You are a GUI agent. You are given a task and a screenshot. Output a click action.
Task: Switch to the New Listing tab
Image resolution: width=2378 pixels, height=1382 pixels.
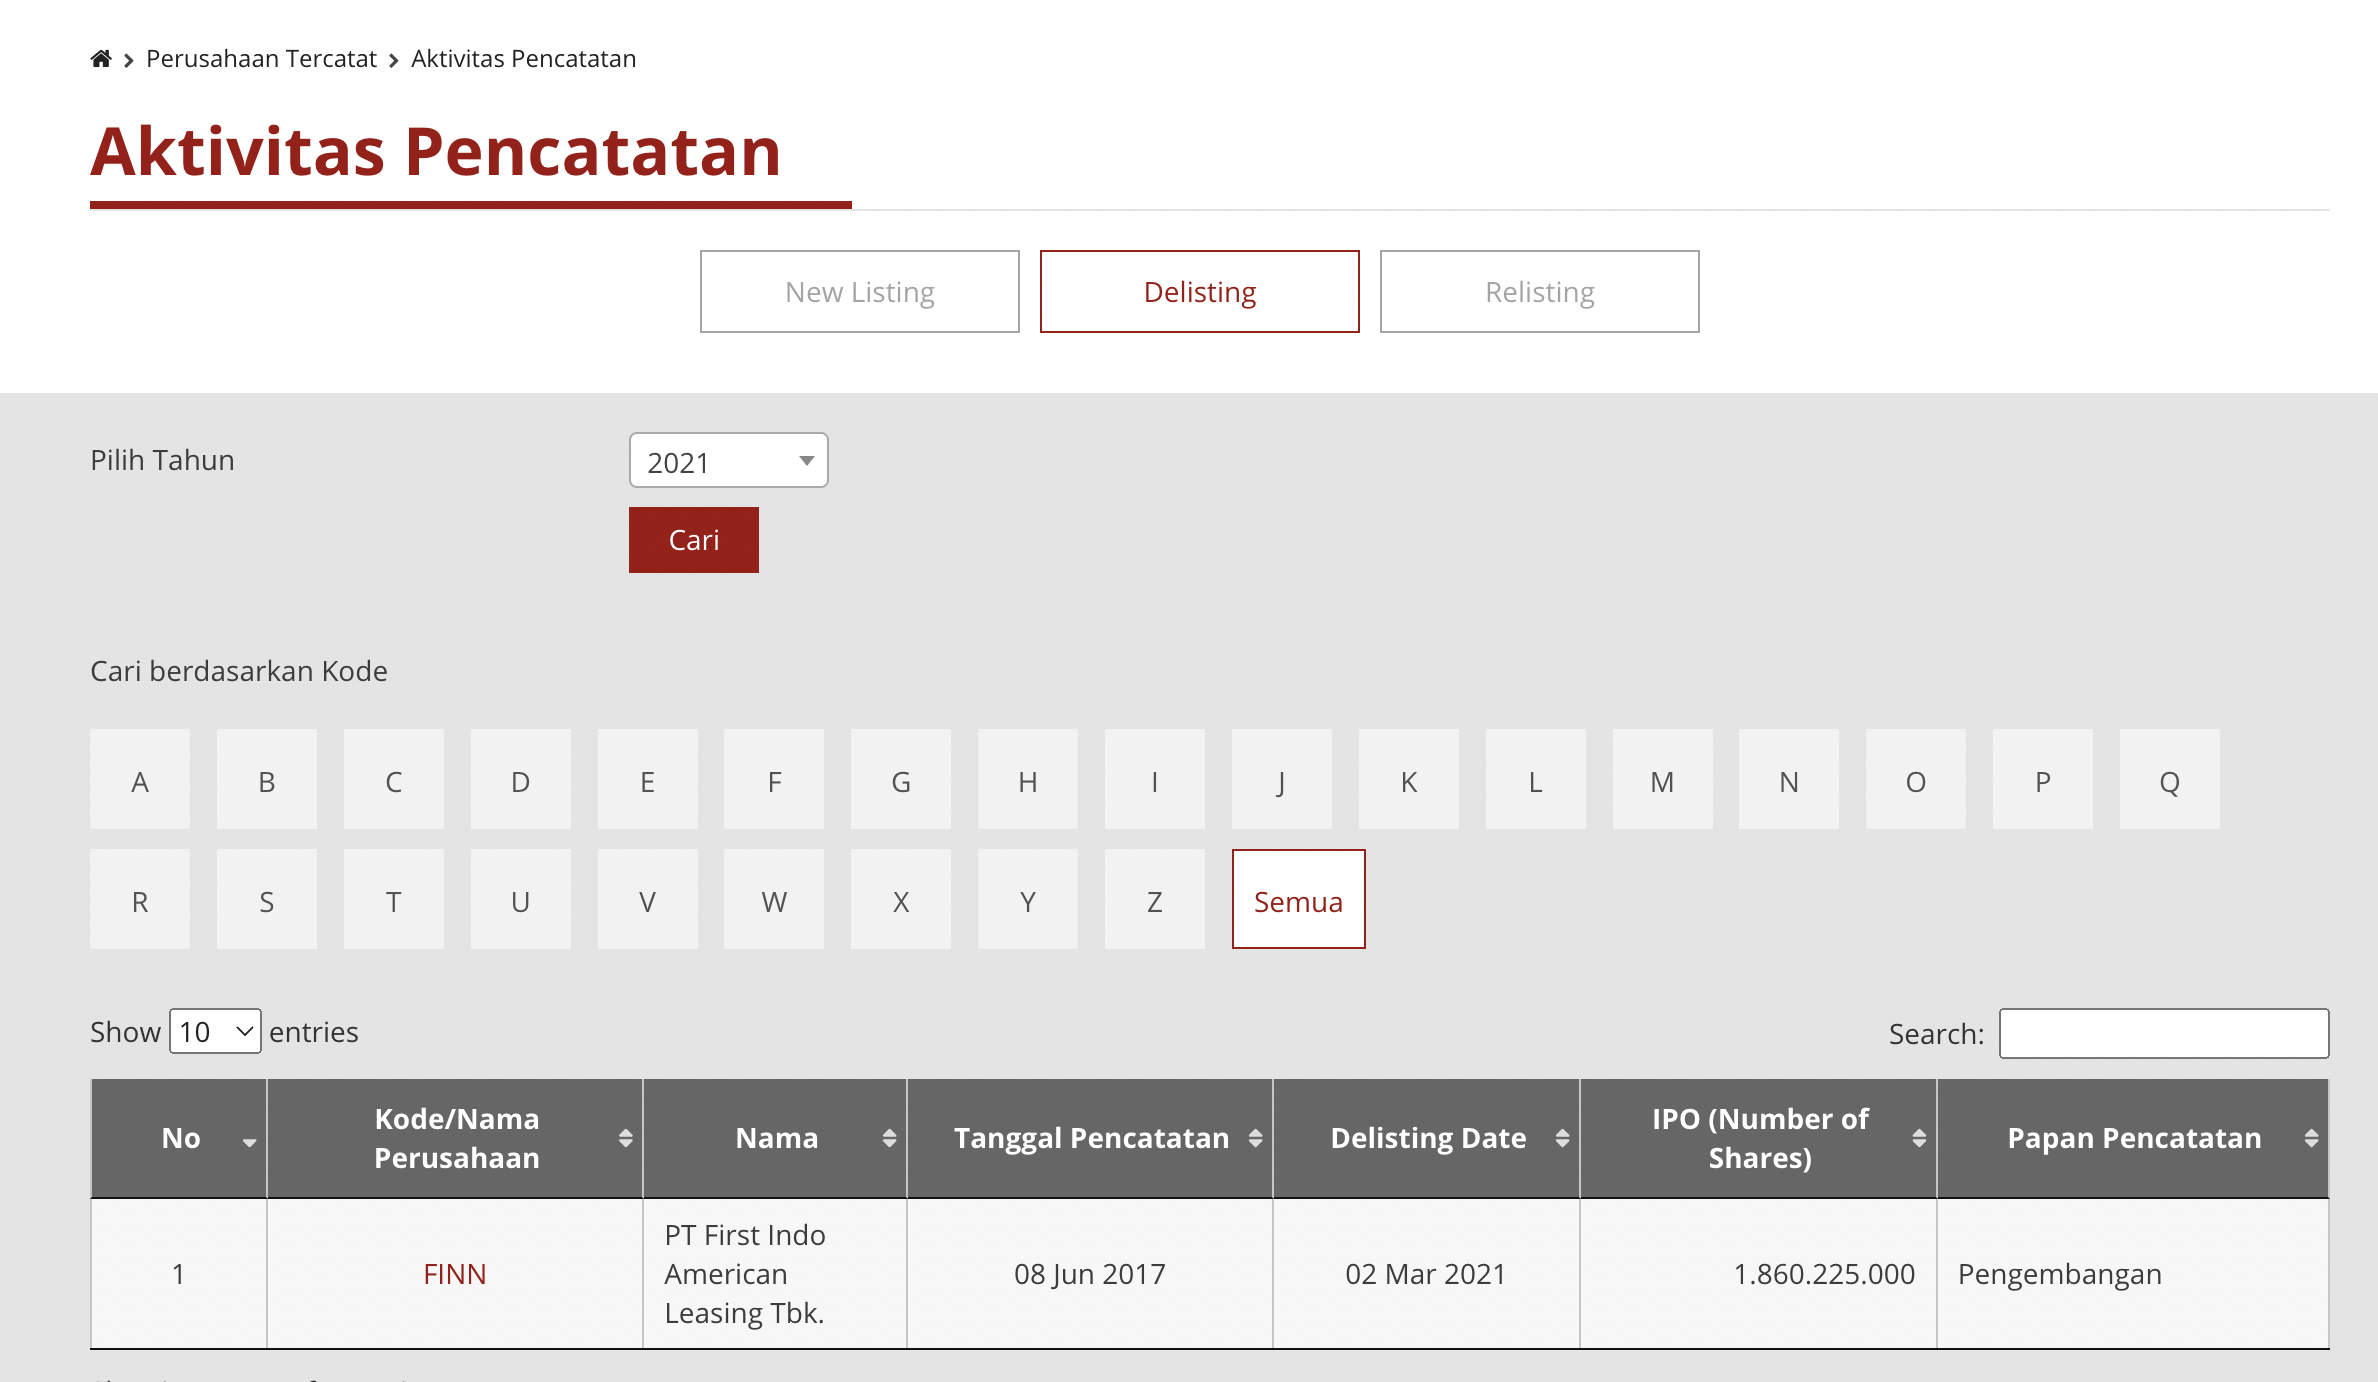(859, 292)
